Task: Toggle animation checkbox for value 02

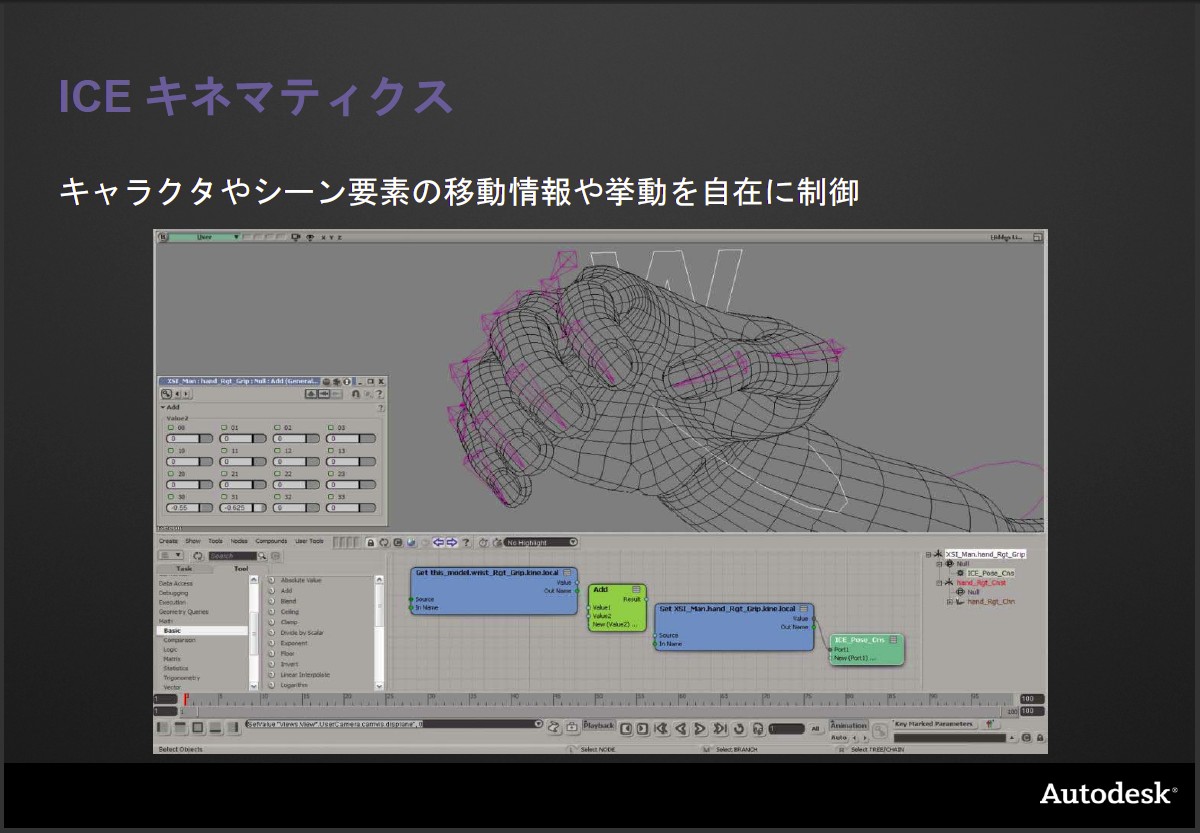Action: pos(277,427)
